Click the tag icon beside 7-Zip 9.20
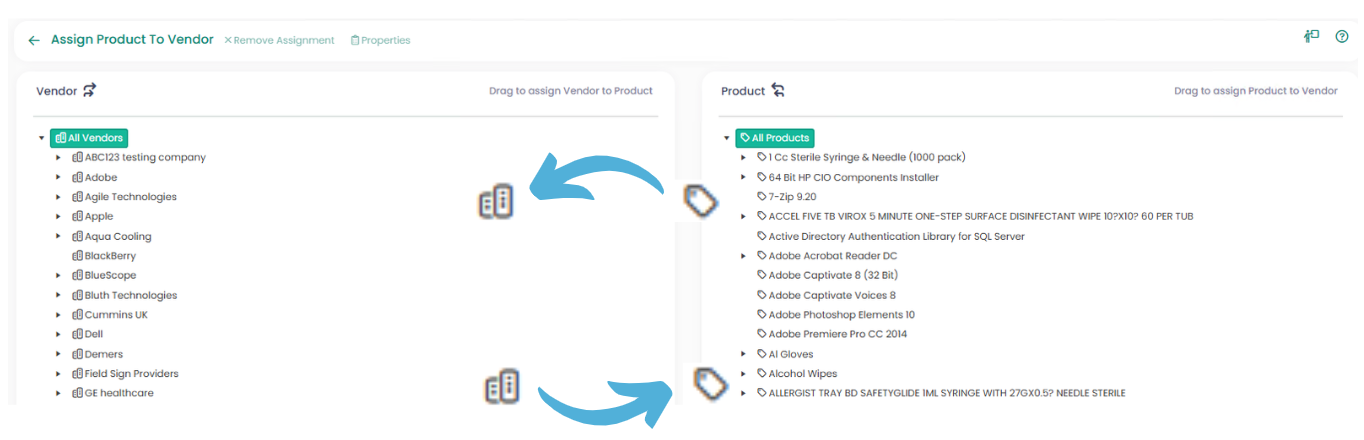1364x440 pixels. coord(762,197)
